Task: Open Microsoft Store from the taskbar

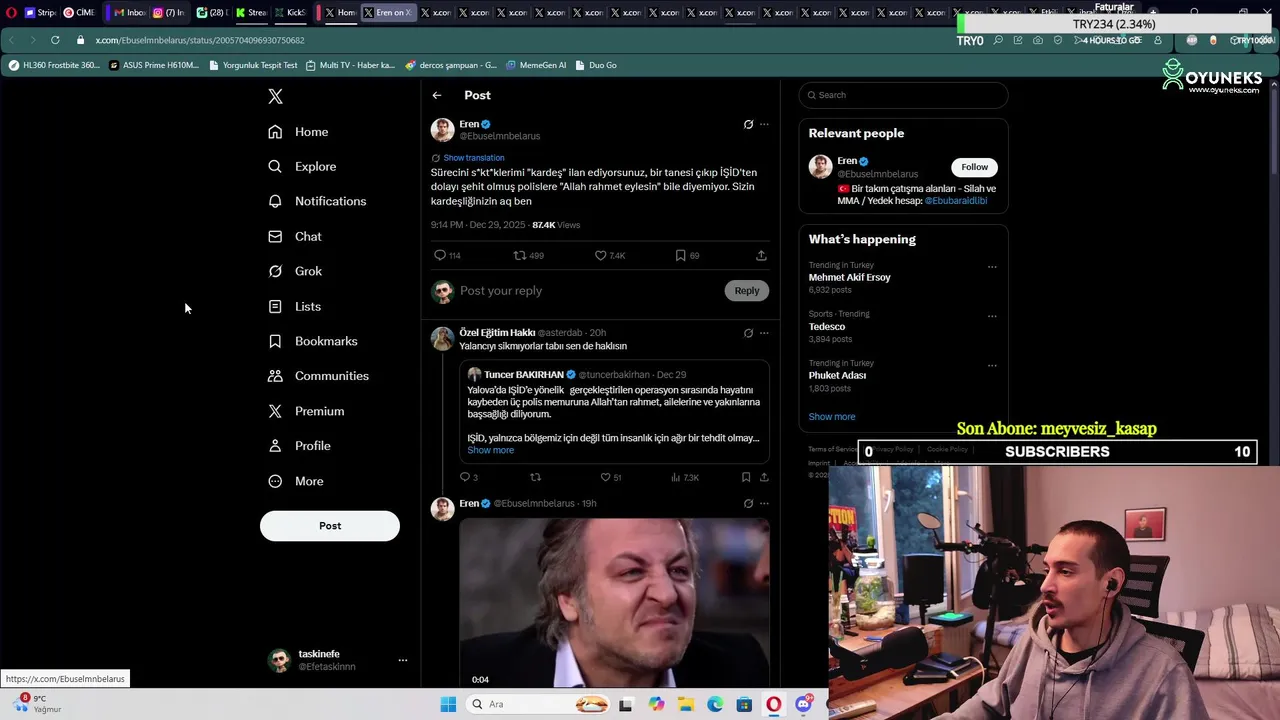Action: pyautogui.click(x=744, y=704)
